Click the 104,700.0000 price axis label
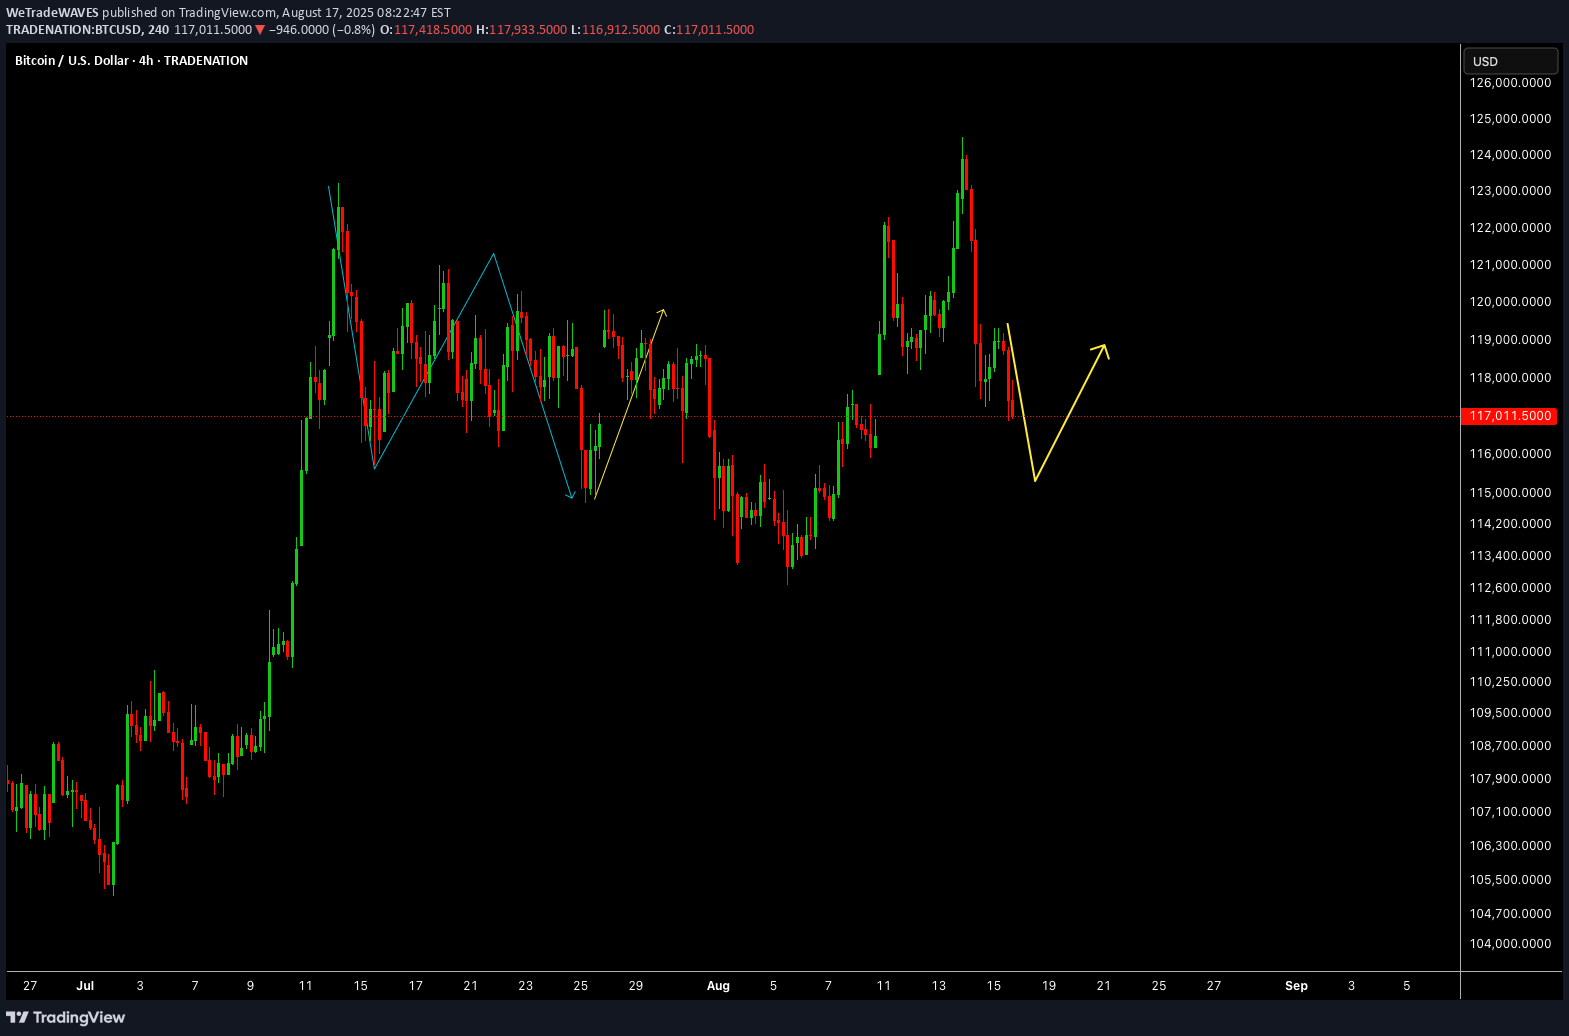The width and height of the screenshot is (1569, 1036). (1510, 913)
